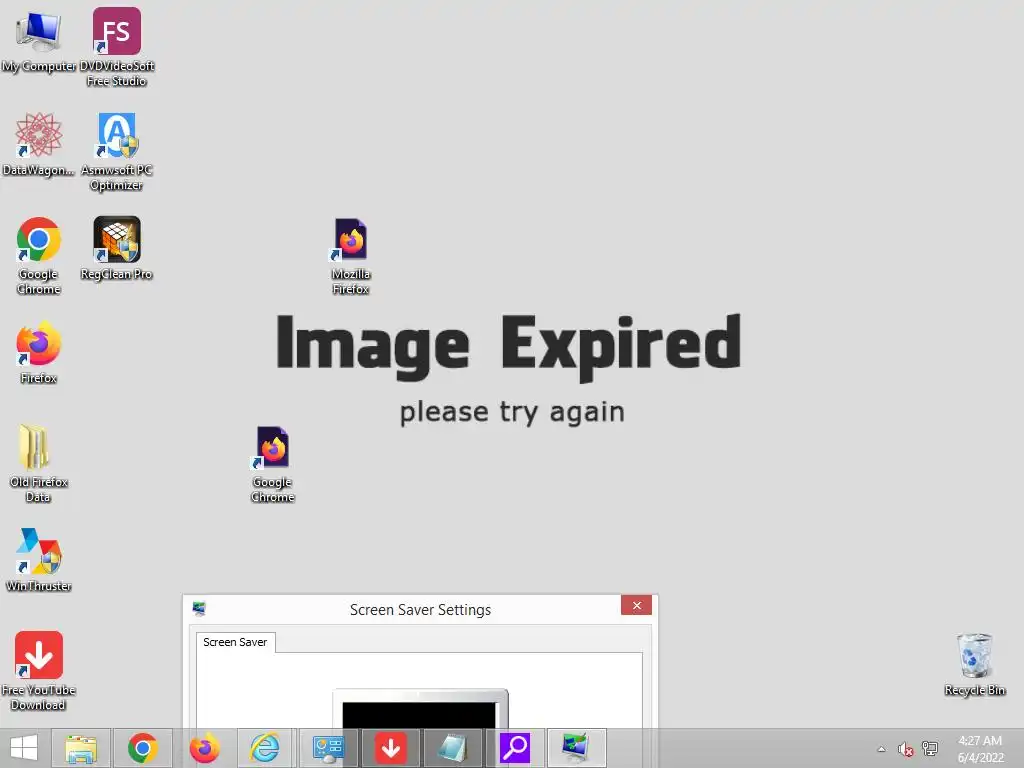1024x768 pixels.
Task: Launch the WinThruster desktop shortcut
Action: [39, 560]
